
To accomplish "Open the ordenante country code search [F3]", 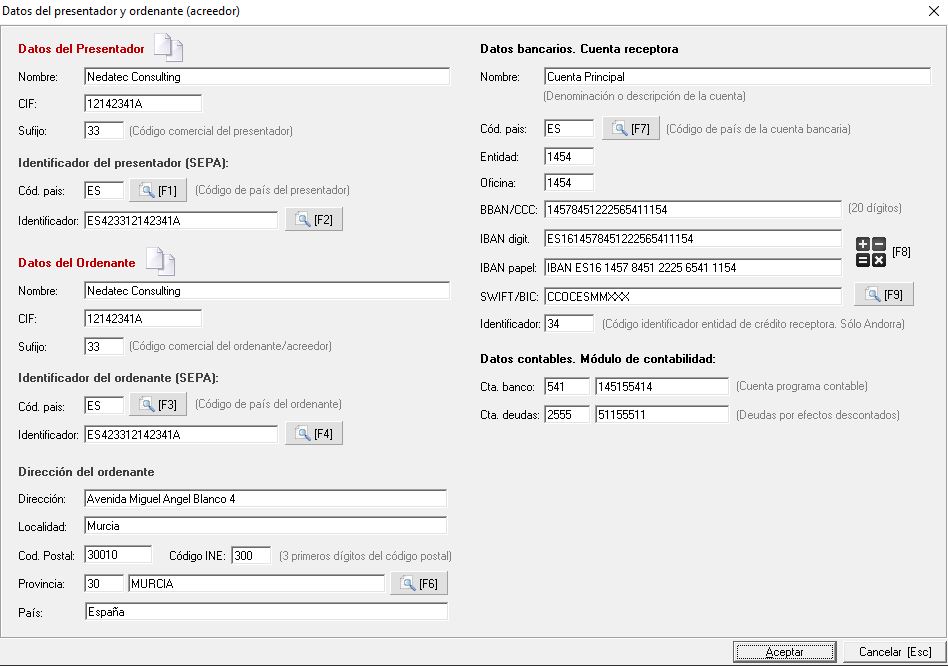I will click(x=158, y=404).
